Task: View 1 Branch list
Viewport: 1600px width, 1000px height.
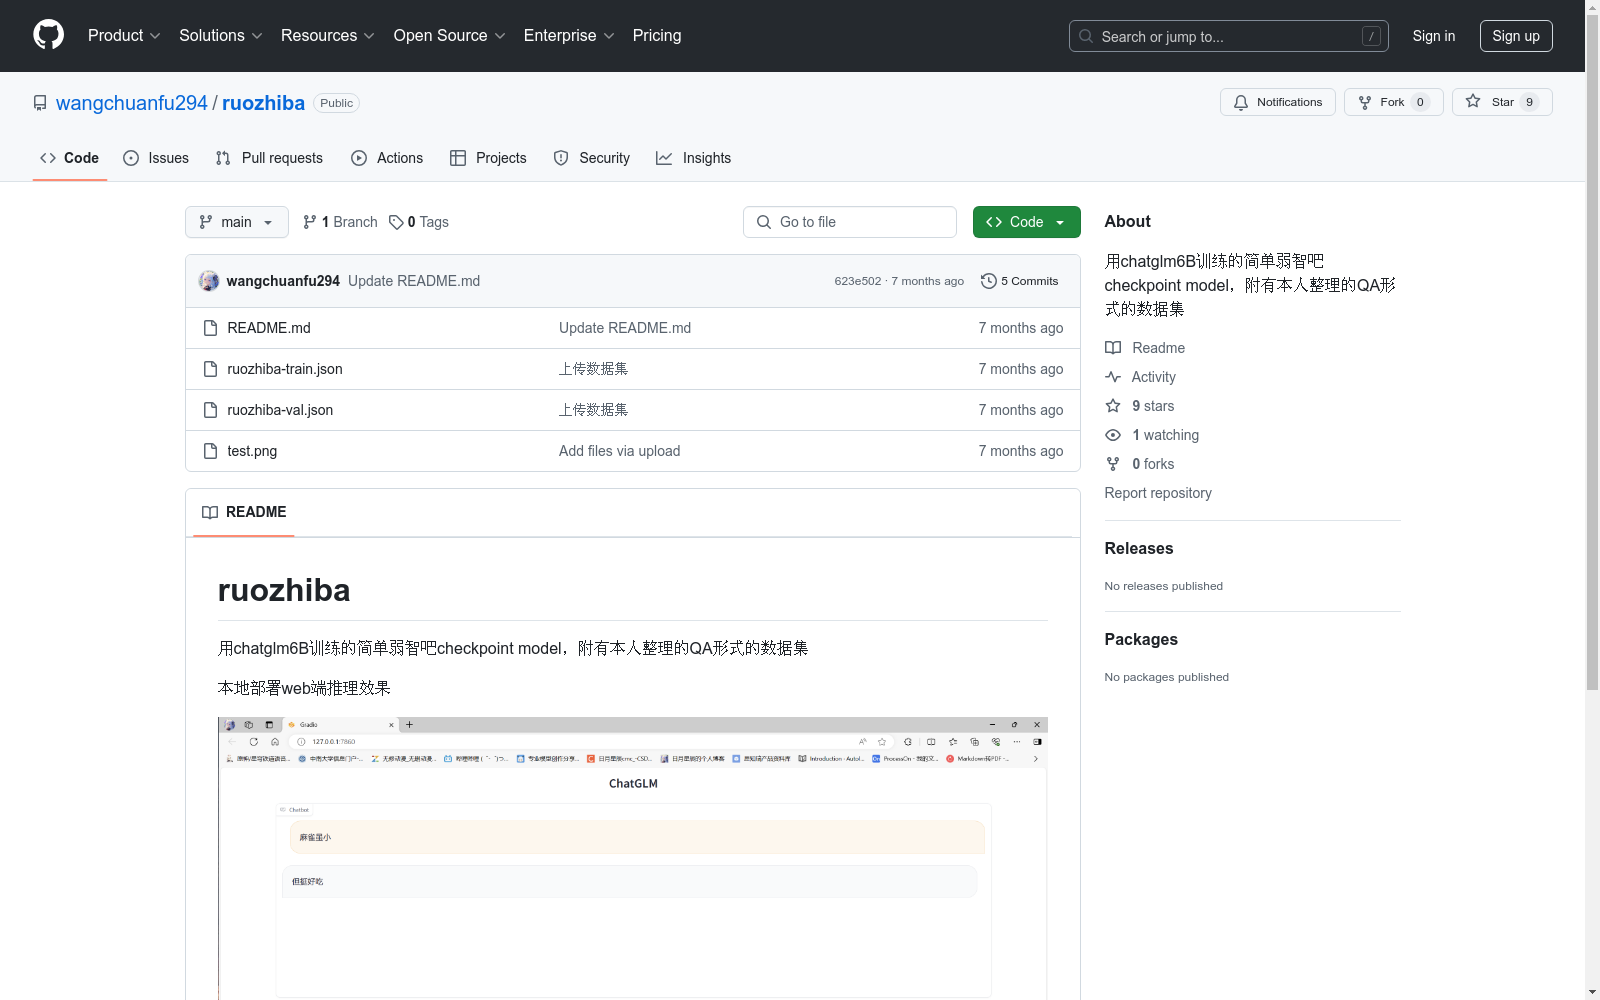Action: (340, 222)
